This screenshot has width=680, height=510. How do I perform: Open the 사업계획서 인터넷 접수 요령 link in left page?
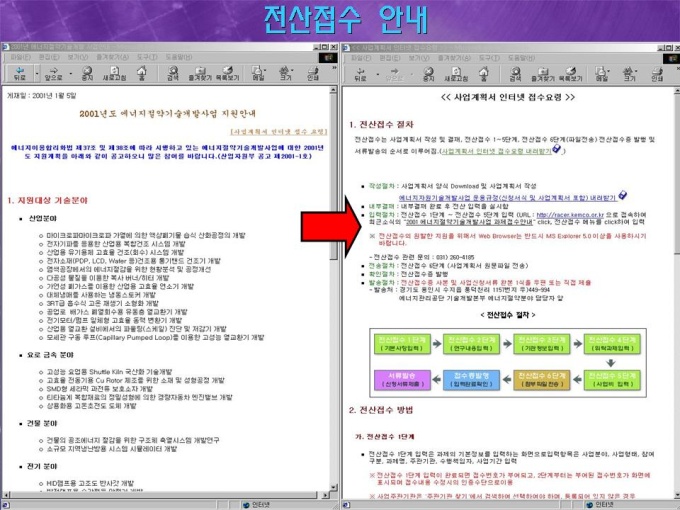pyautogui.click(x=278, y=131)
